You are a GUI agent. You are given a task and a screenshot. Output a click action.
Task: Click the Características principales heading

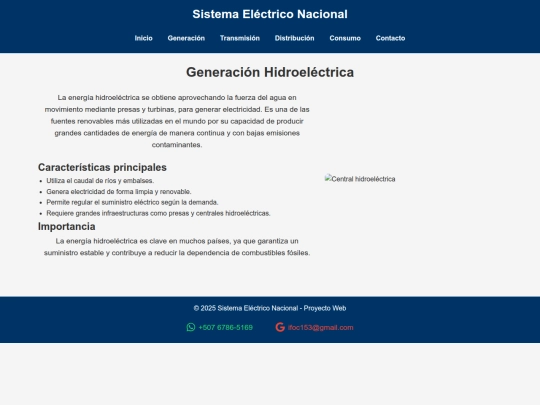pos(102,167)
